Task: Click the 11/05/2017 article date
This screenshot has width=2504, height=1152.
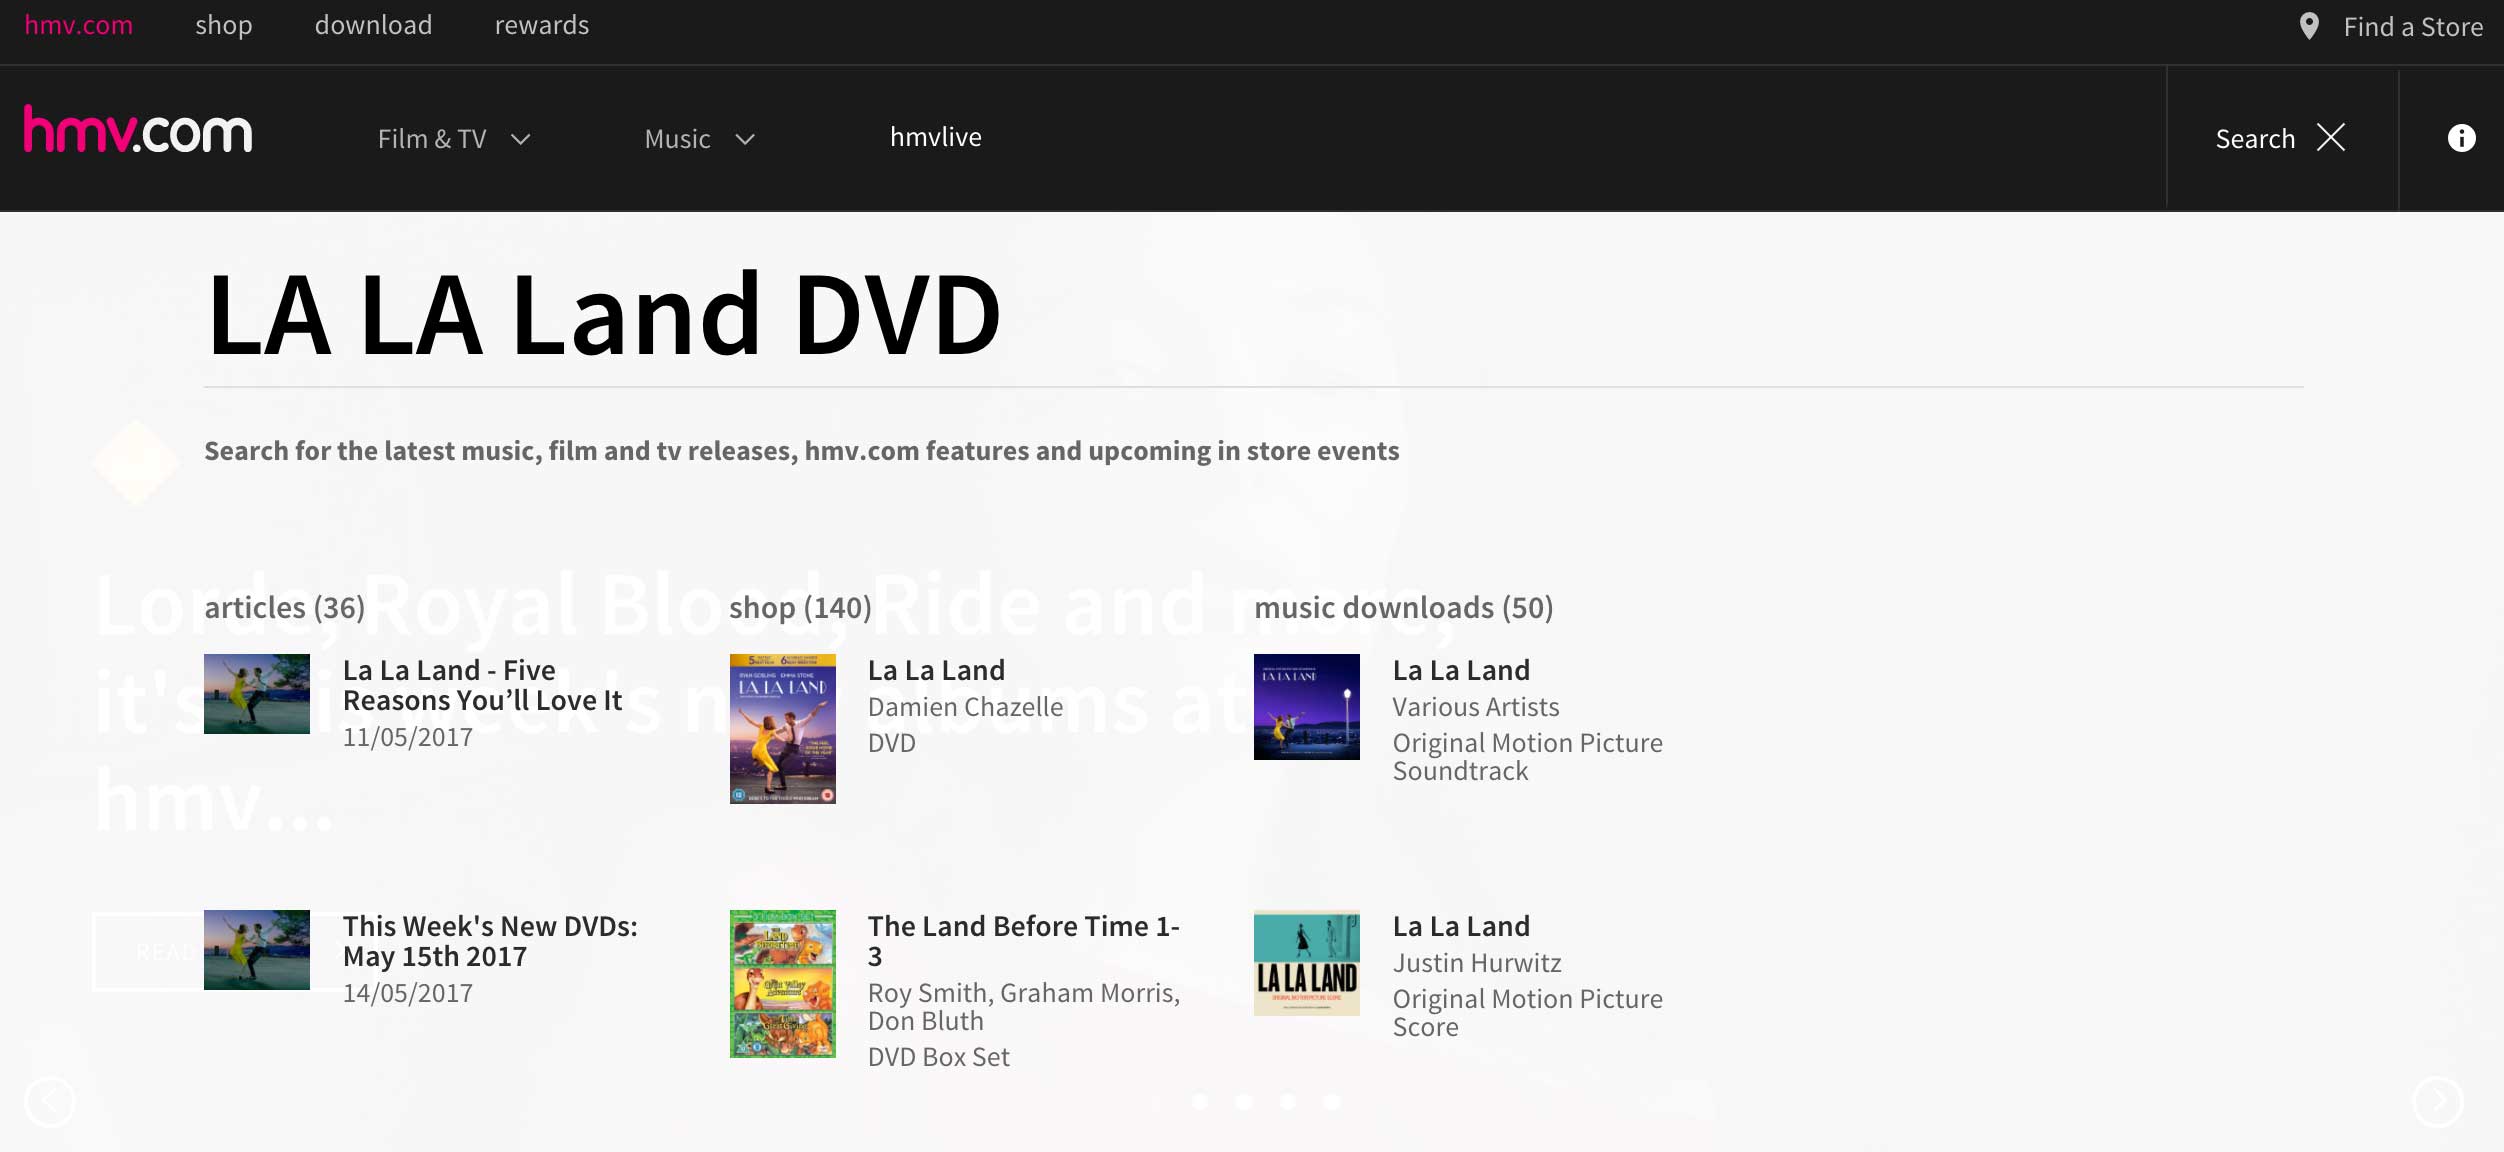Action: (408, 737)
